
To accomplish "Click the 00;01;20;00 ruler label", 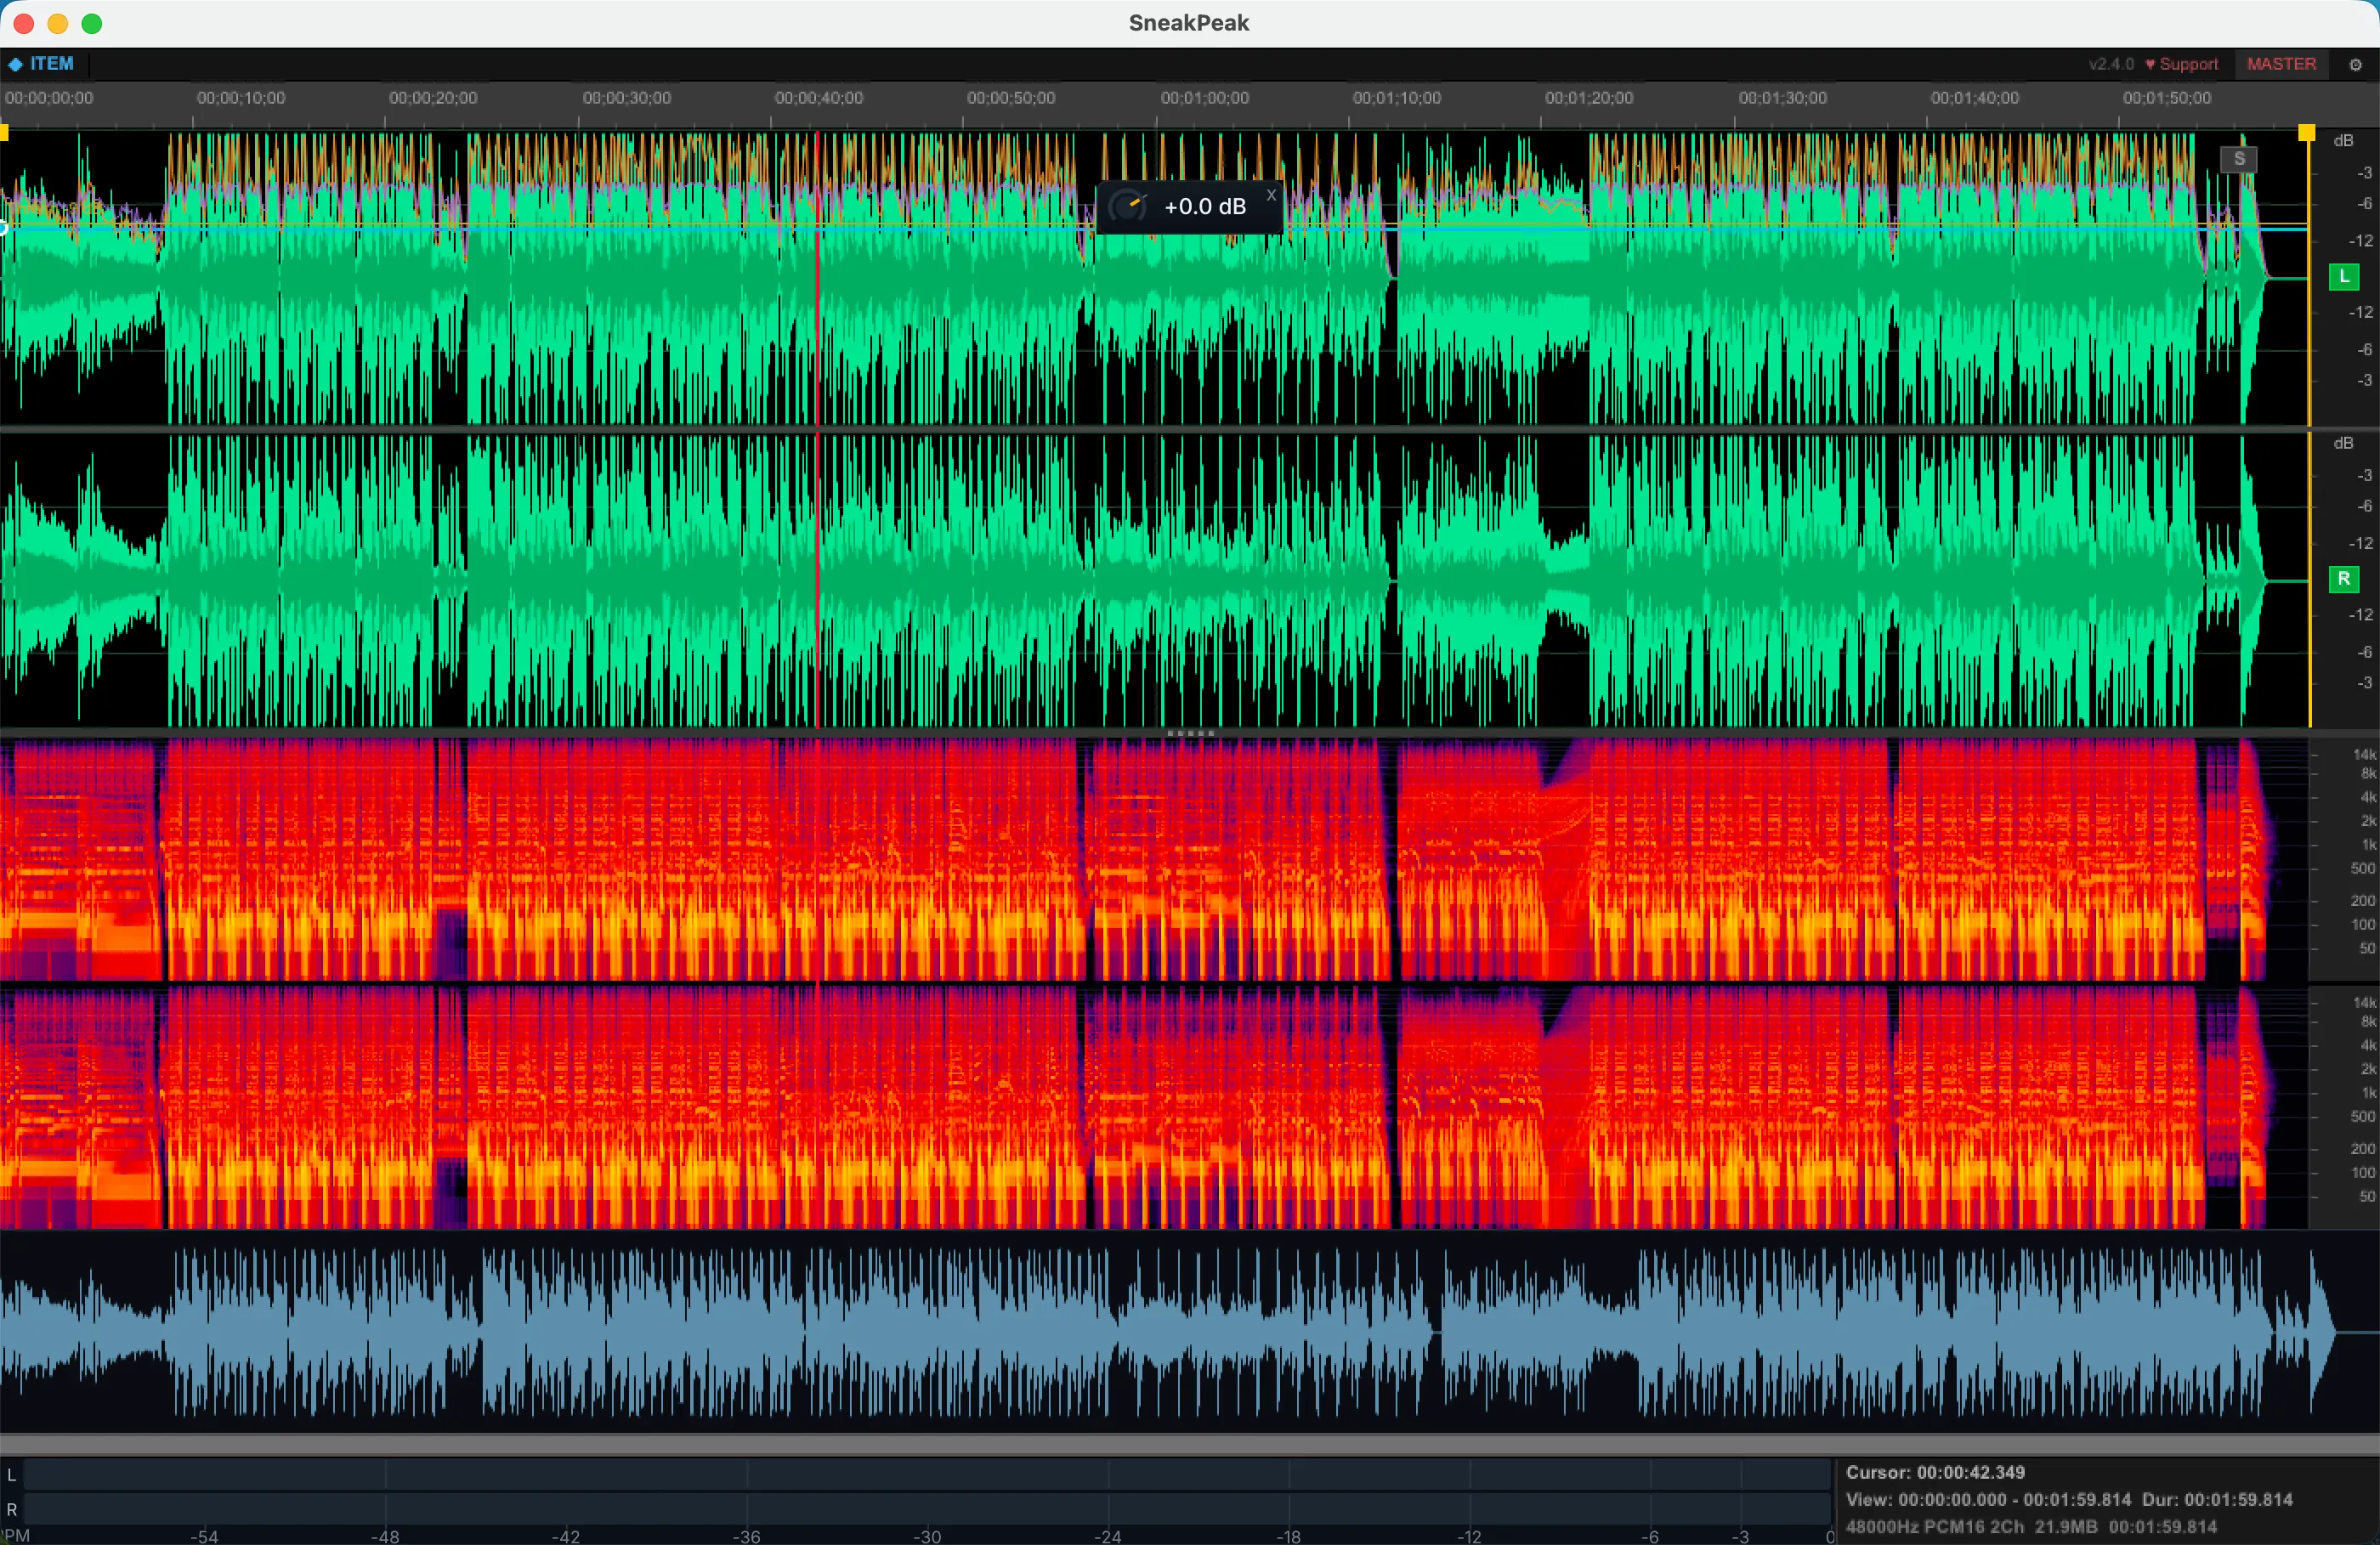I will click(1589, 98).
